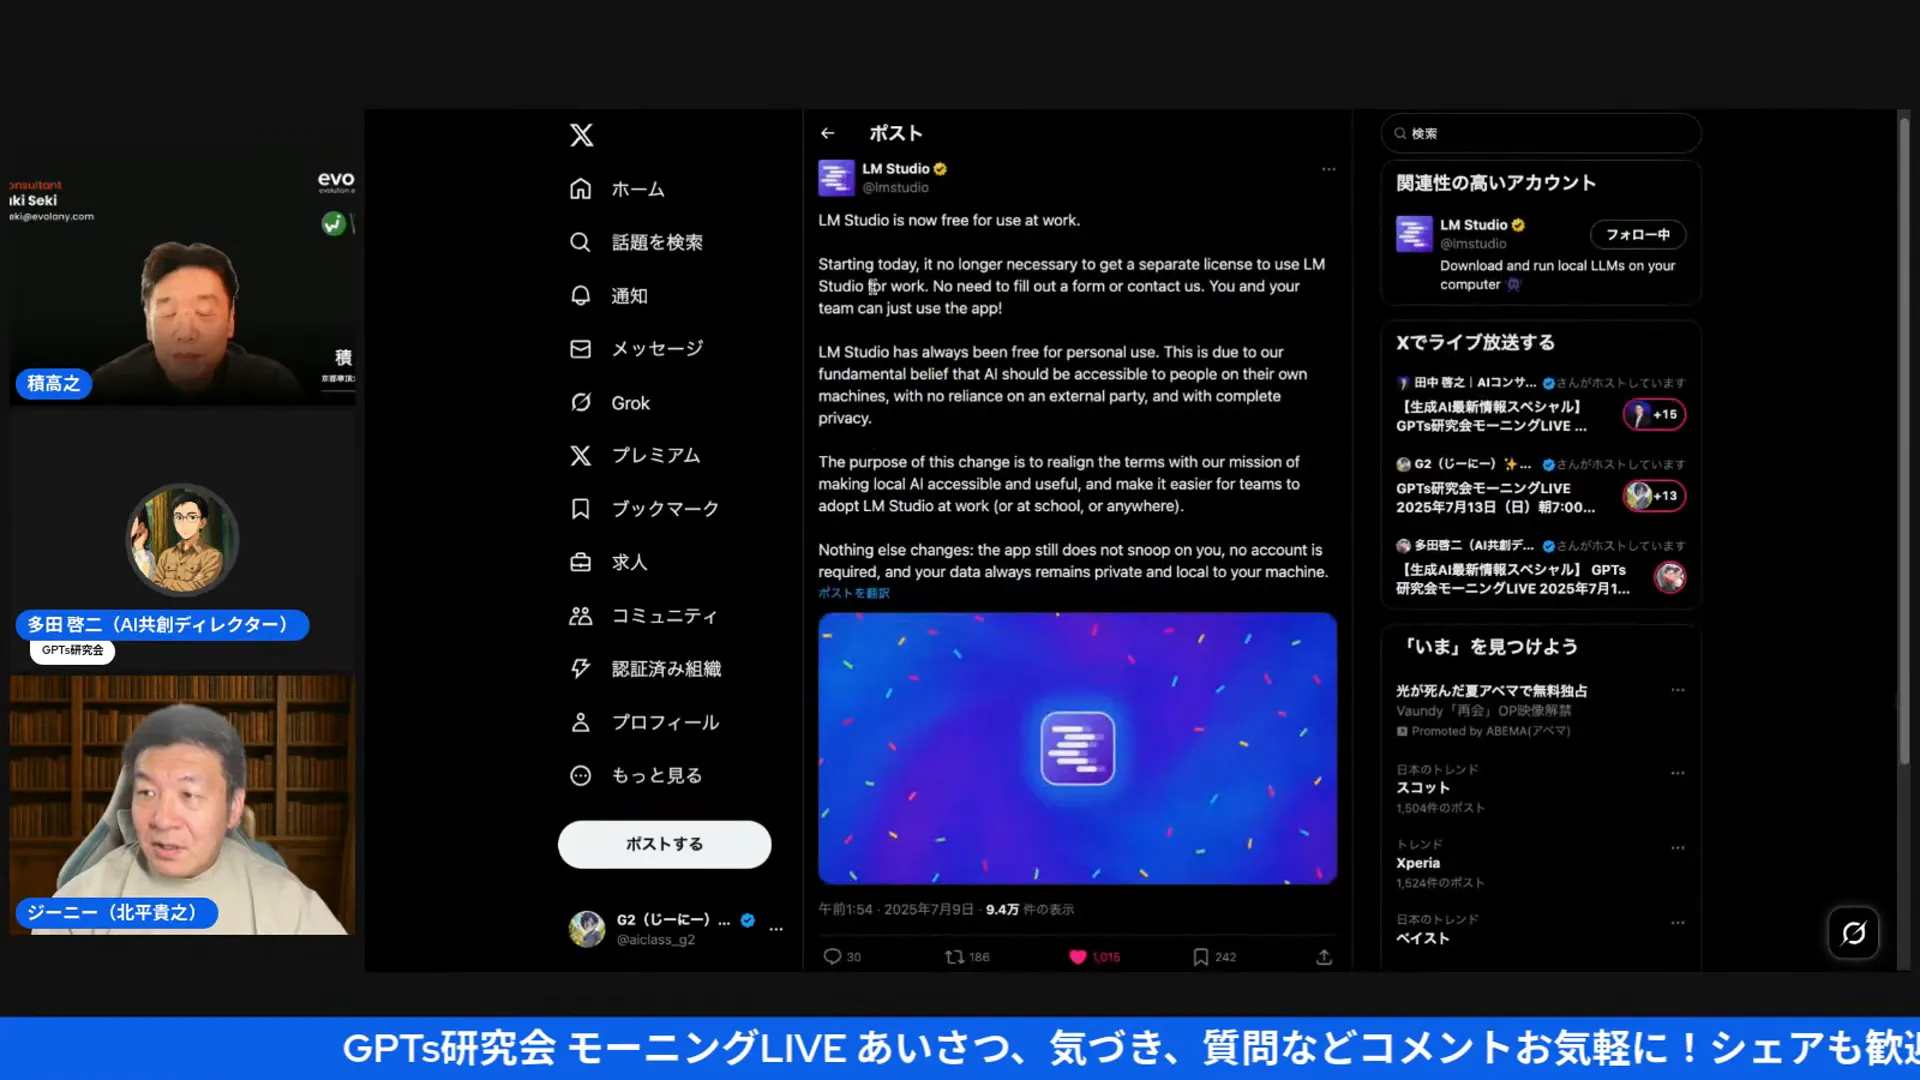
Task: Select ホーム in navigation menu
Action: (638, 189)
